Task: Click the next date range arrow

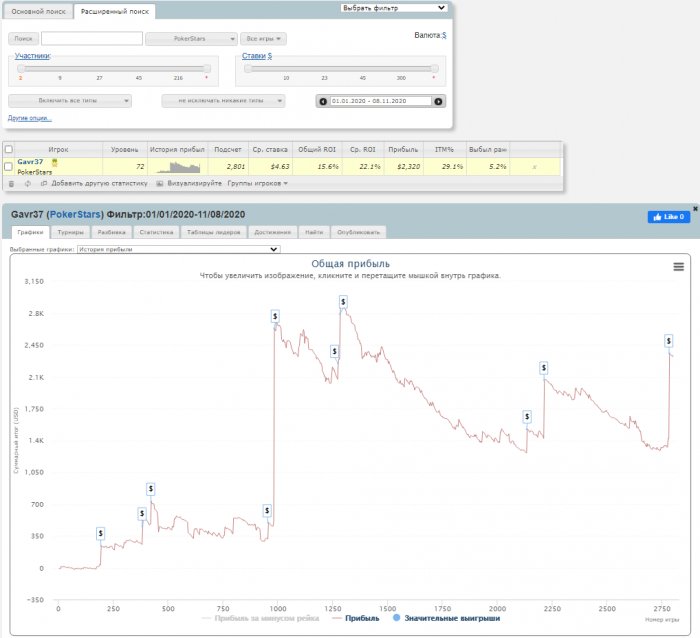Action: (439, 101)
